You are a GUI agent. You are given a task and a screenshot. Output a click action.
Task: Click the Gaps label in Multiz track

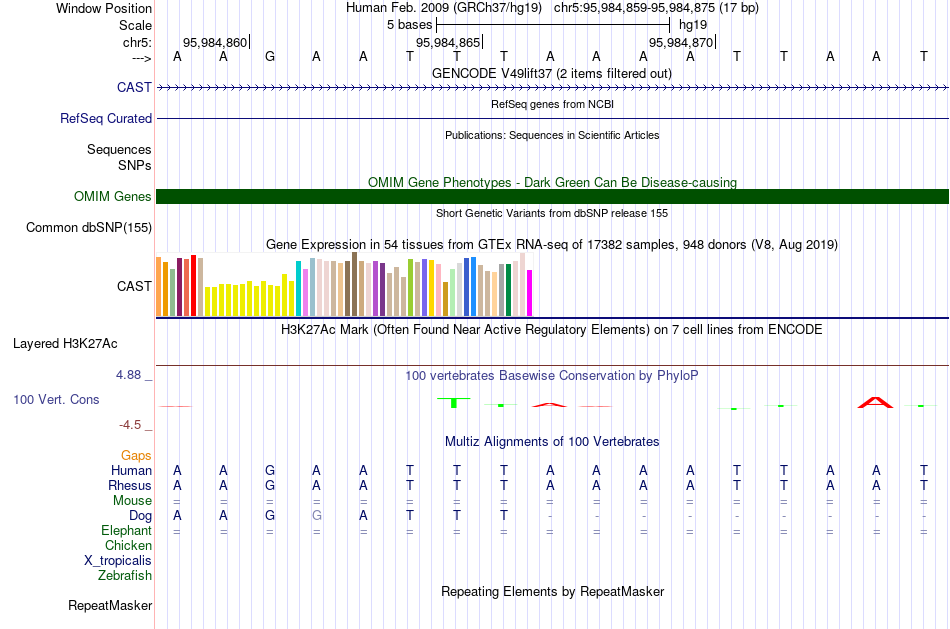[x=136, y=456]
